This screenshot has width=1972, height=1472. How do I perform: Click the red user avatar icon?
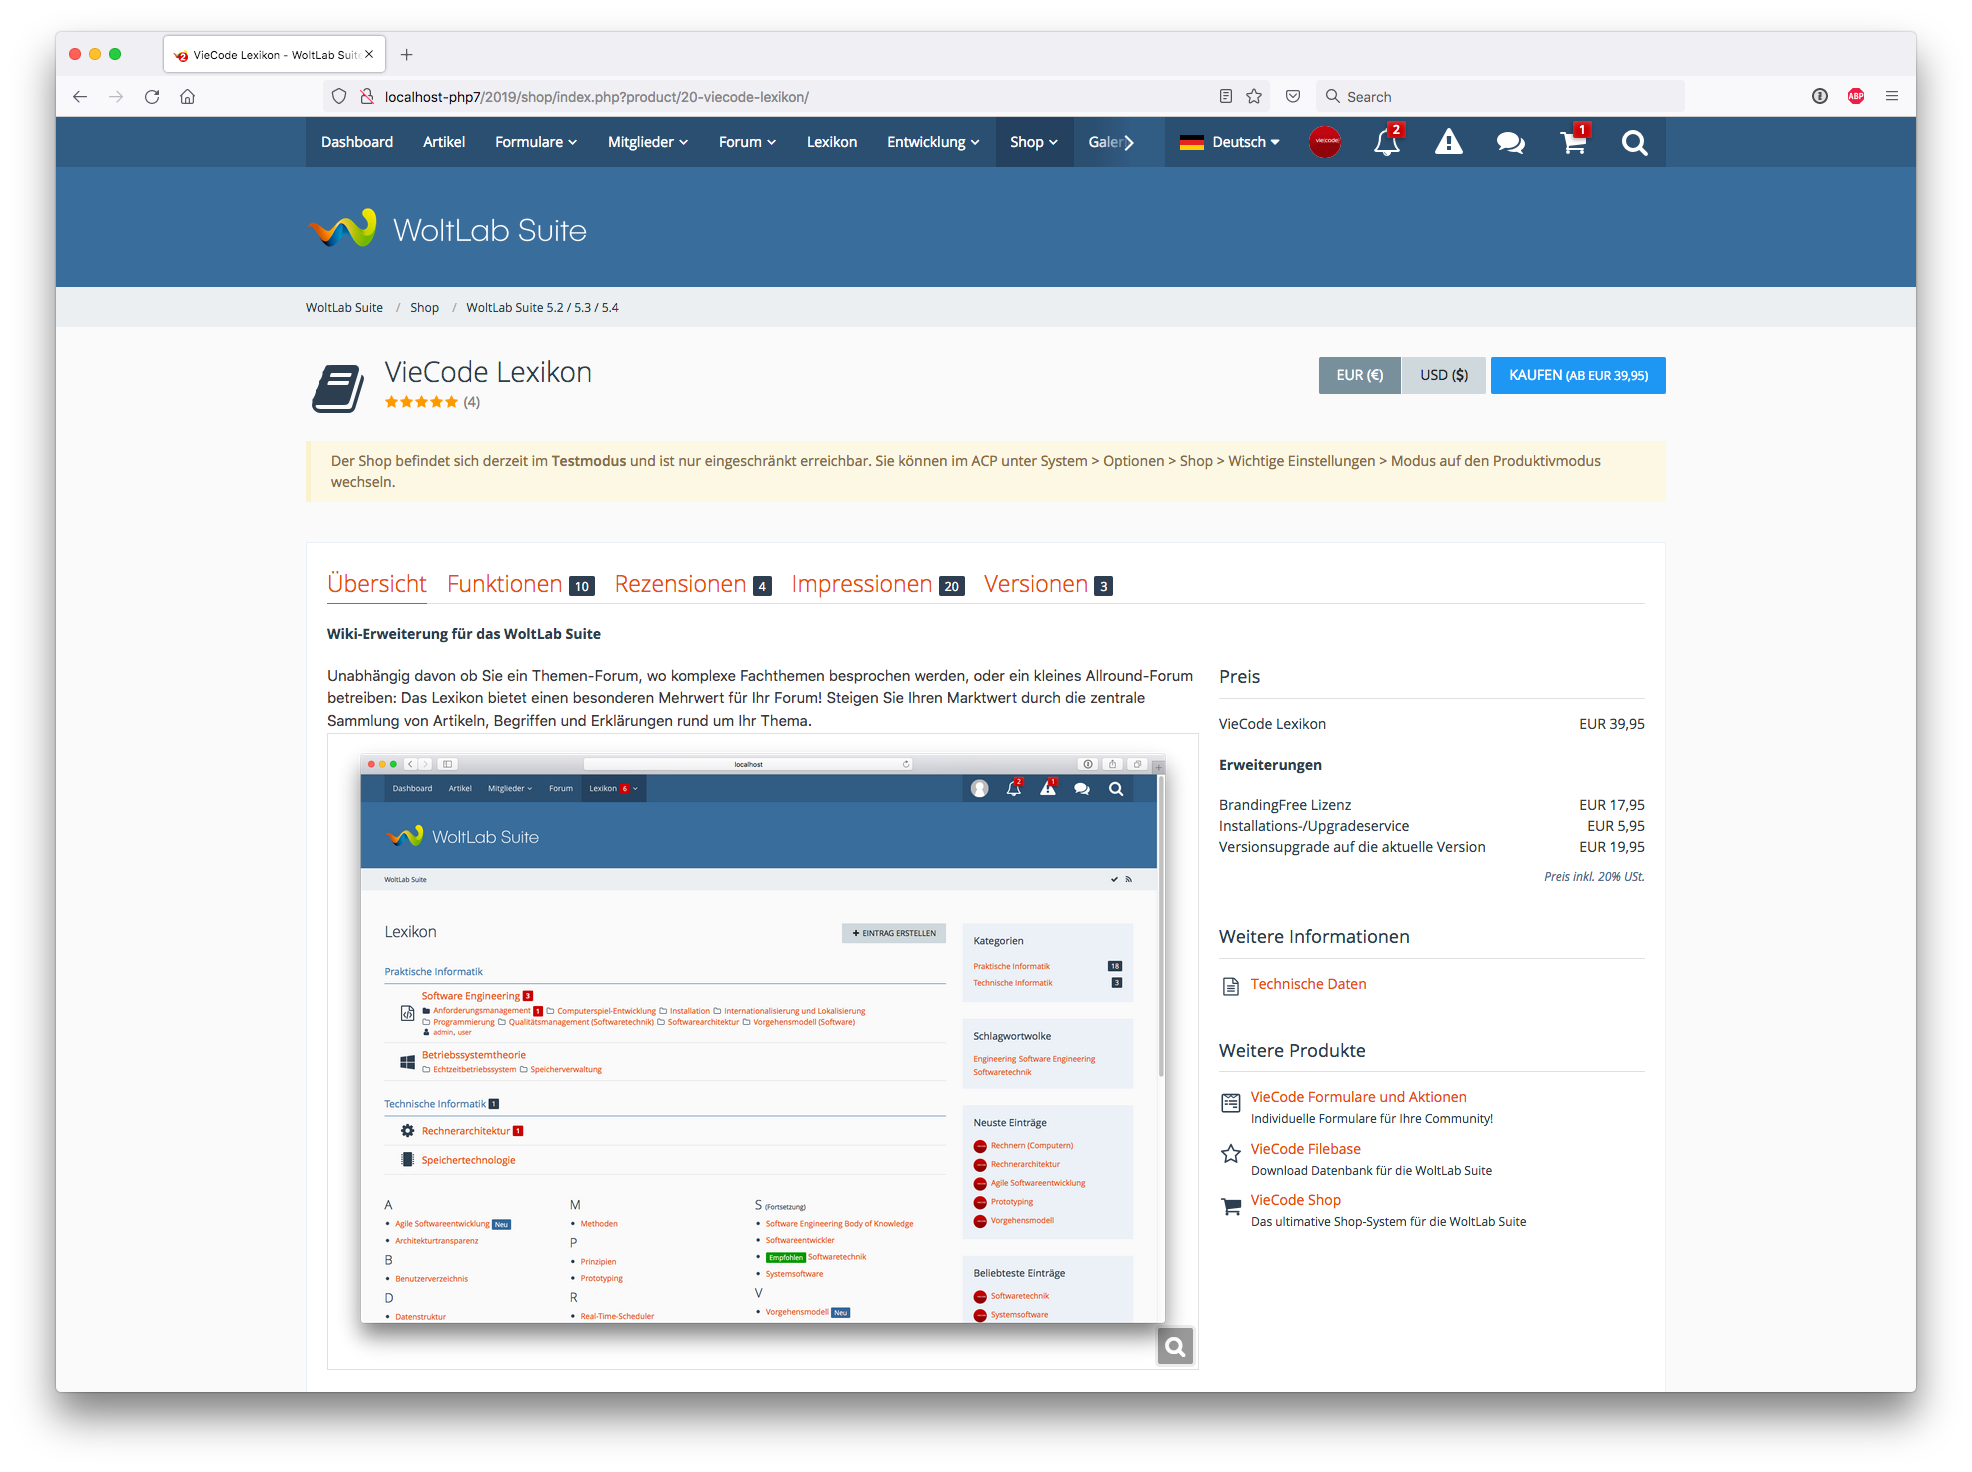1325,142
